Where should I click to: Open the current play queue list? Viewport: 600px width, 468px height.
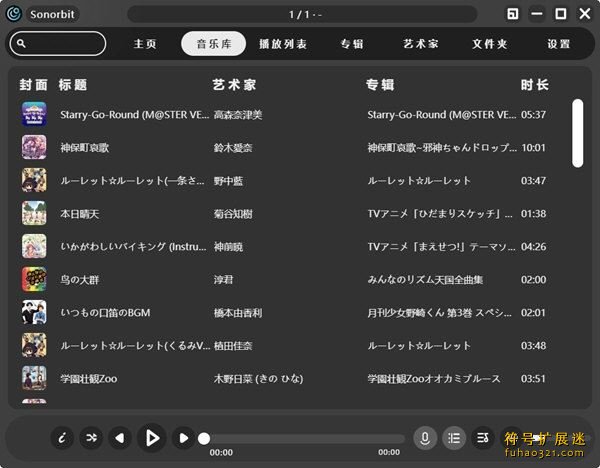pyautogui.click(x=454, y=437)
